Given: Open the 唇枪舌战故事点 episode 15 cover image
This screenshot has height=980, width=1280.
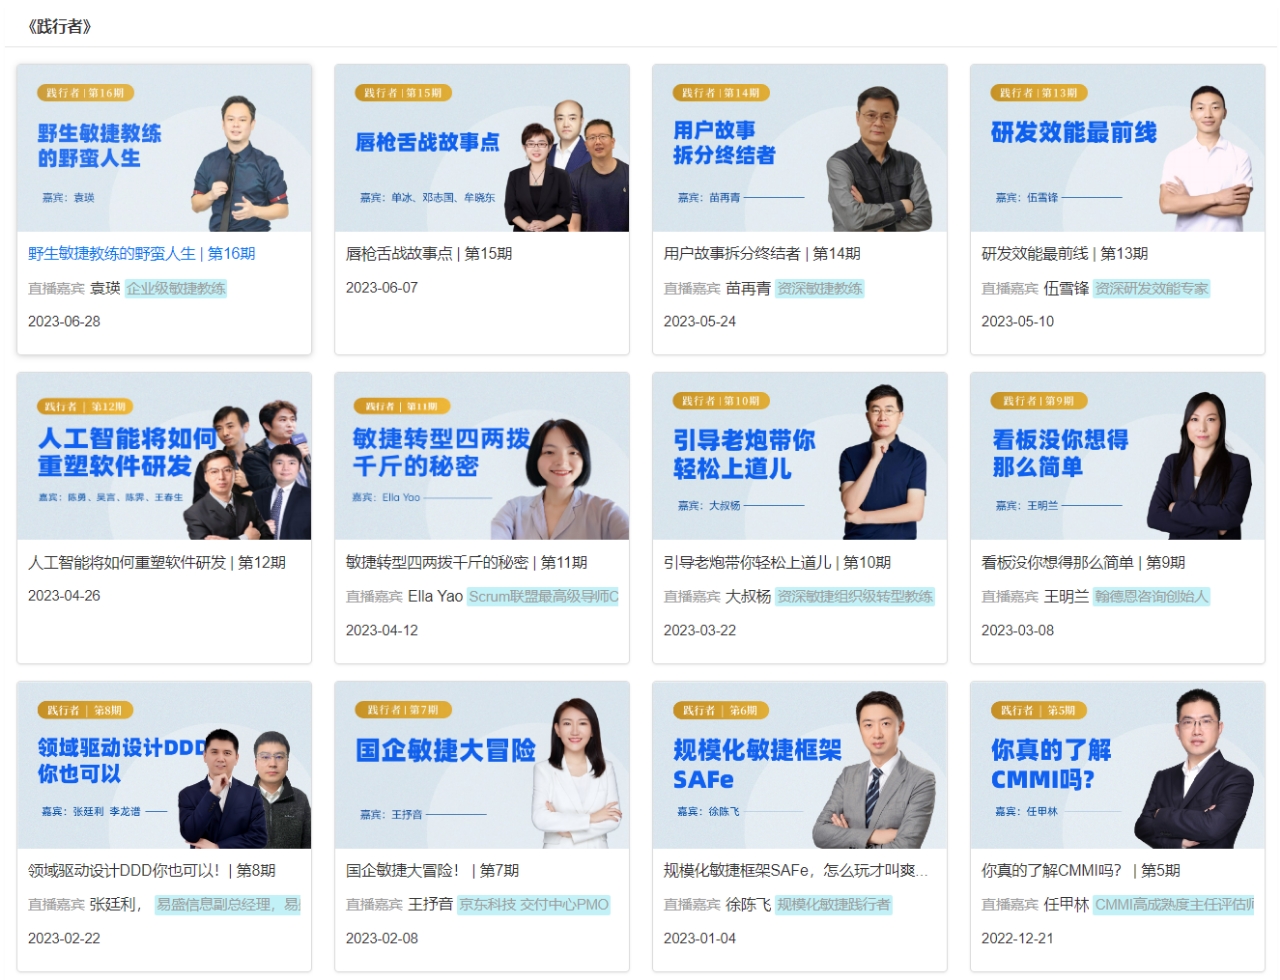Looking at the screenshot, I should (x=482, y=148).
